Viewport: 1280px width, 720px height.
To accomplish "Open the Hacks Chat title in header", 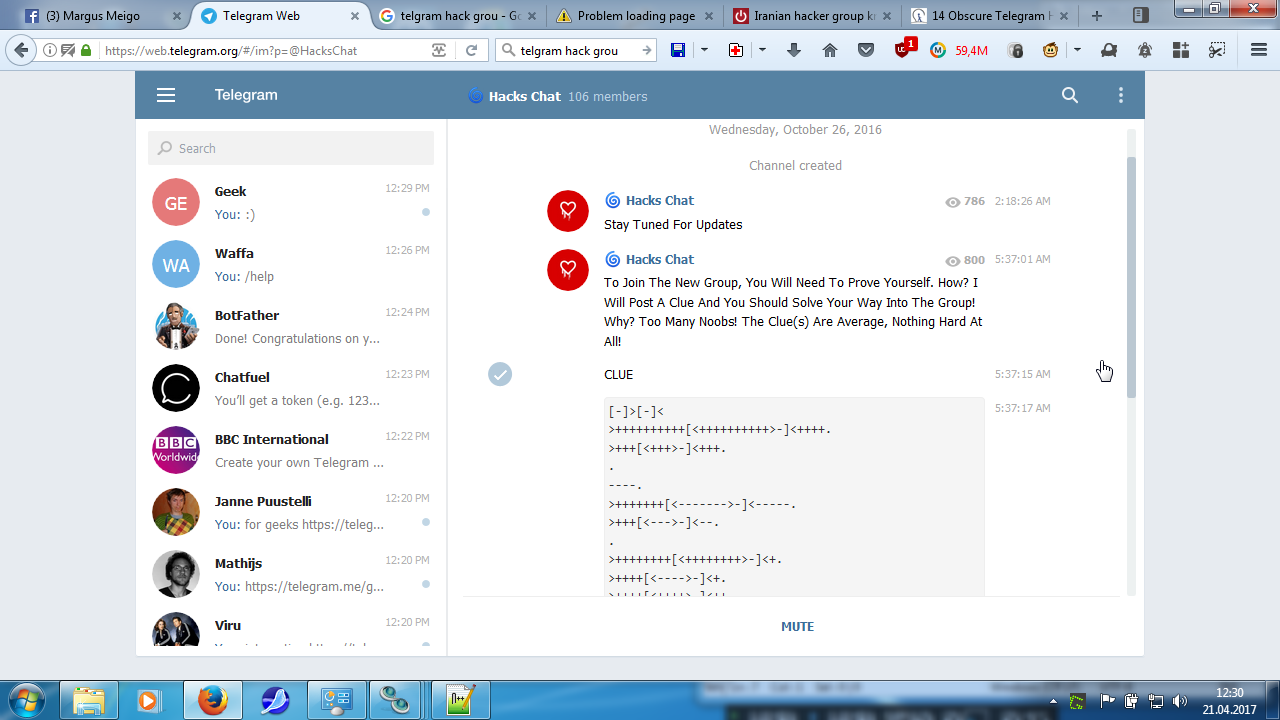I will pyautogui.click(x=525, y=96).
